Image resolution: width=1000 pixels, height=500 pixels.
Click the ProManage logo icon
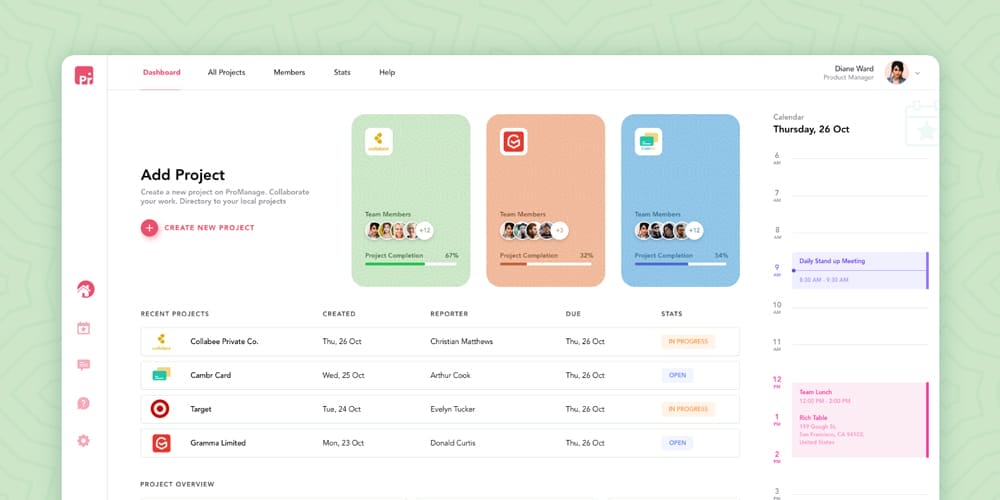tap(84, 75)
